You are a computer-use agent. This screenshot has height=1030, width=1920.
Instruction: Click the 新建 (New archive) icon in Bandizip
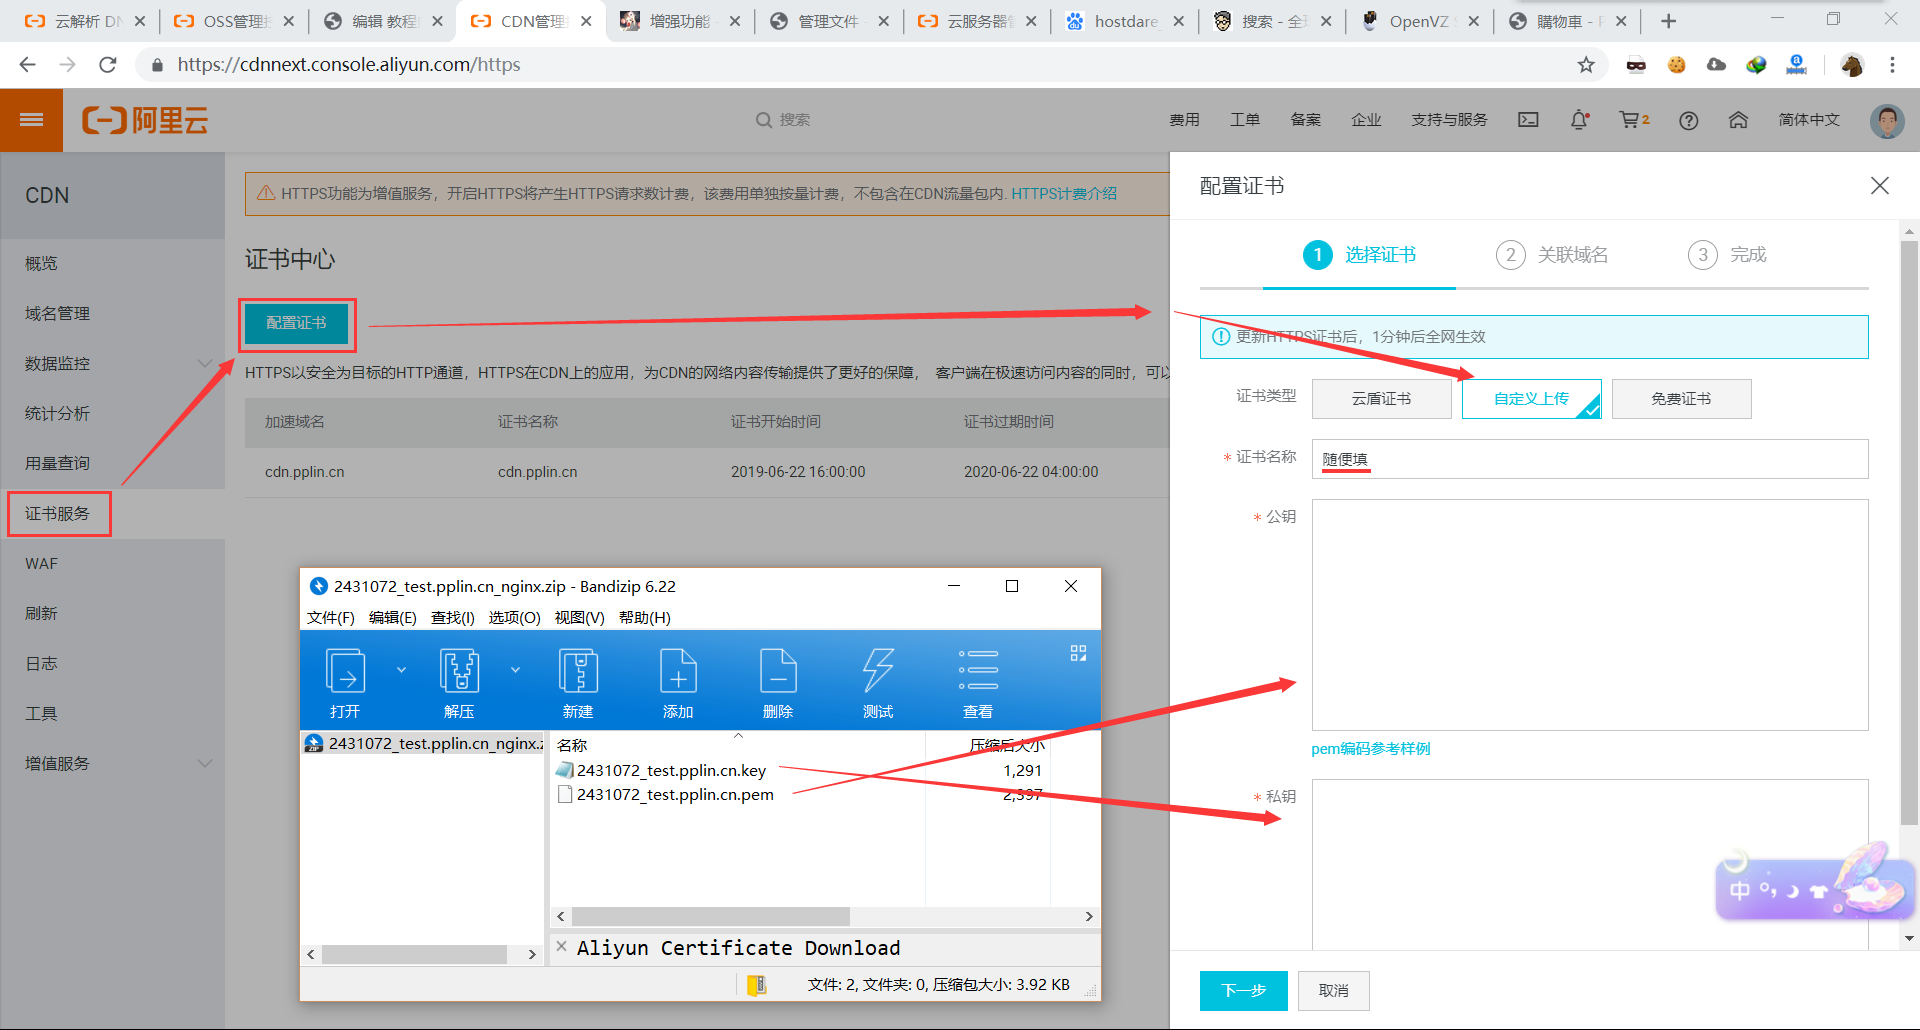(x=578, y=681)
